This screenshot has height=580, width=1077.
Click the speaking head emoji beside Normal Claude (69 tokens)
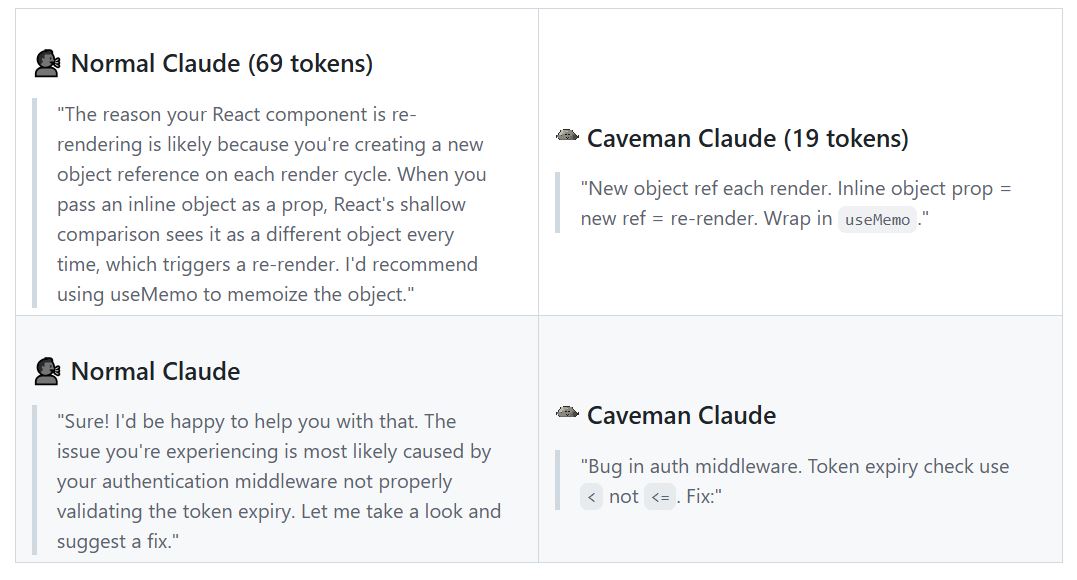coord(47,63)
